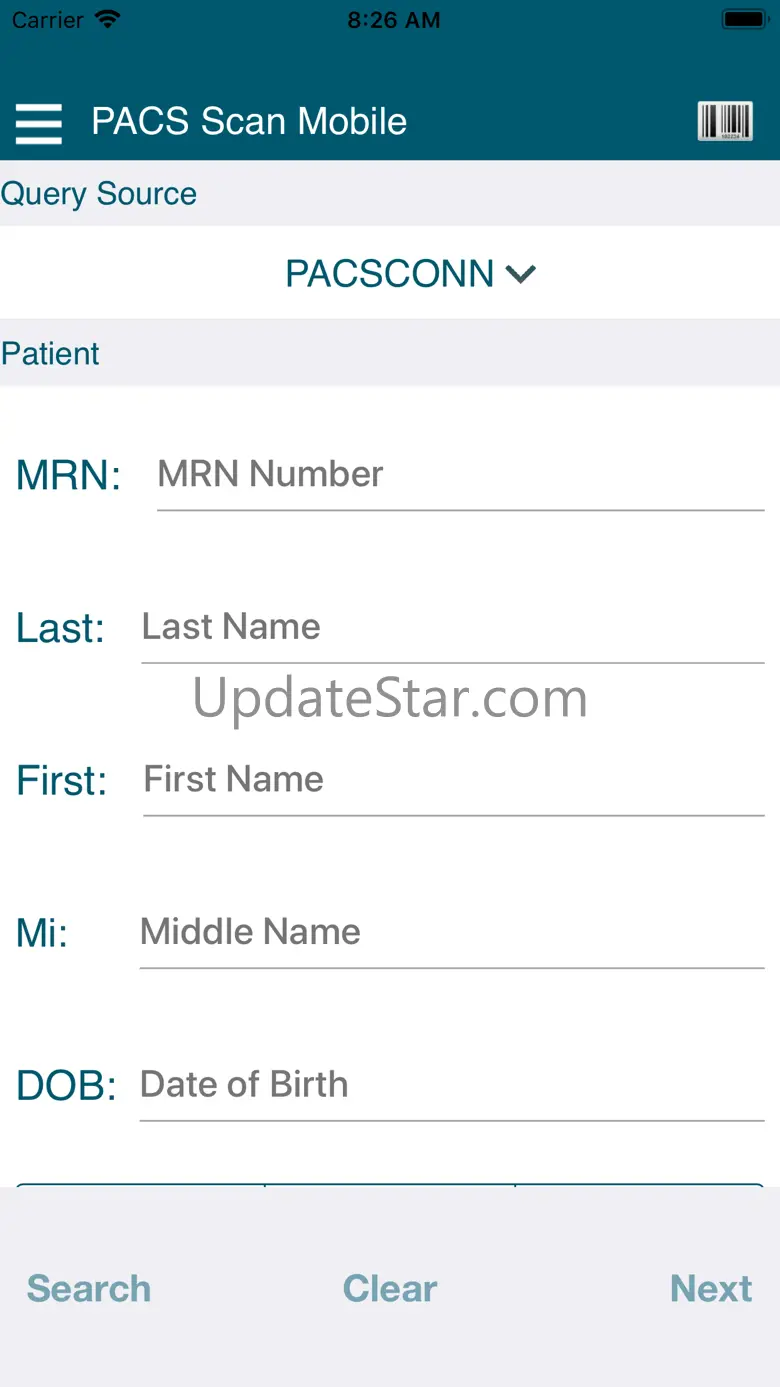The width and height of the screenshot is (780, 1387).
Task: Tap the Carrier text in status bar
Action: point(48,20)
